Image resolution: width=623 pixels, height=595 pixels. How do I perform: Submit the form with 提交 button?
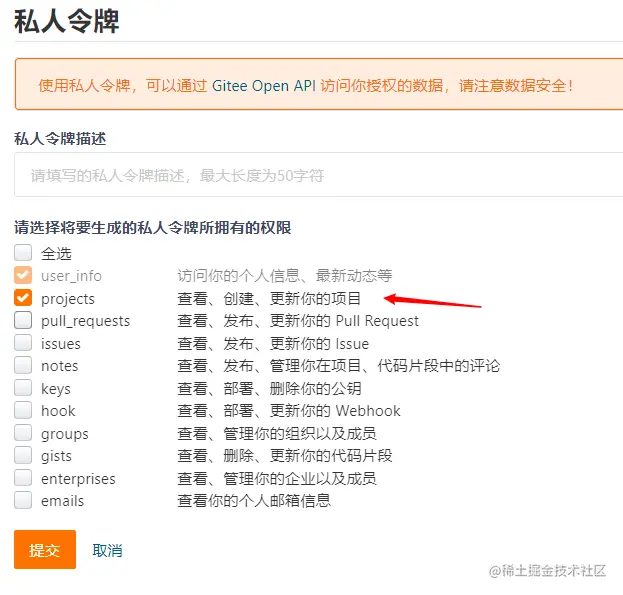pos(45,550)
